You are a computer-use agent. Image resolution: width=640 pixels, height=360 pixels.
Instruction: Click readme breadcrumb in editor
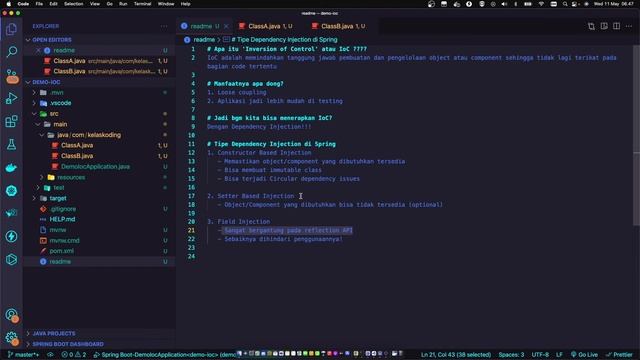point(204,40)
